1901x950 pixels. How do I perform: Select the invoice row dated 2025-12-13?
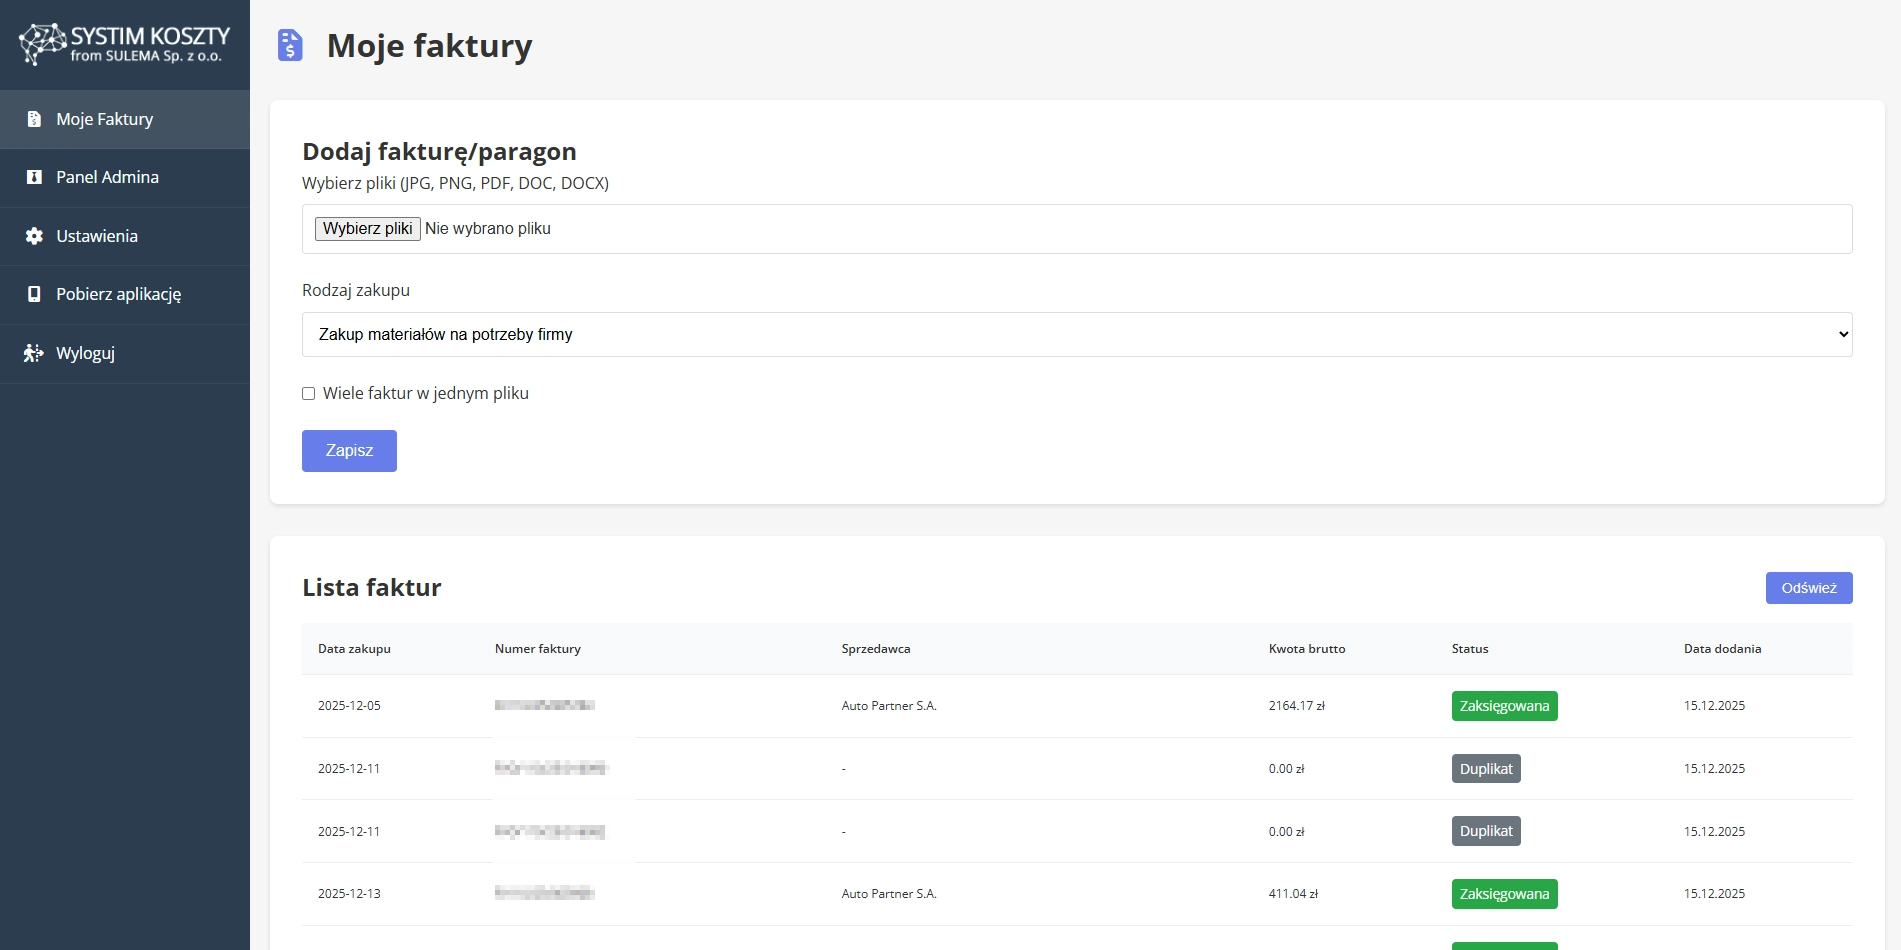888,894
